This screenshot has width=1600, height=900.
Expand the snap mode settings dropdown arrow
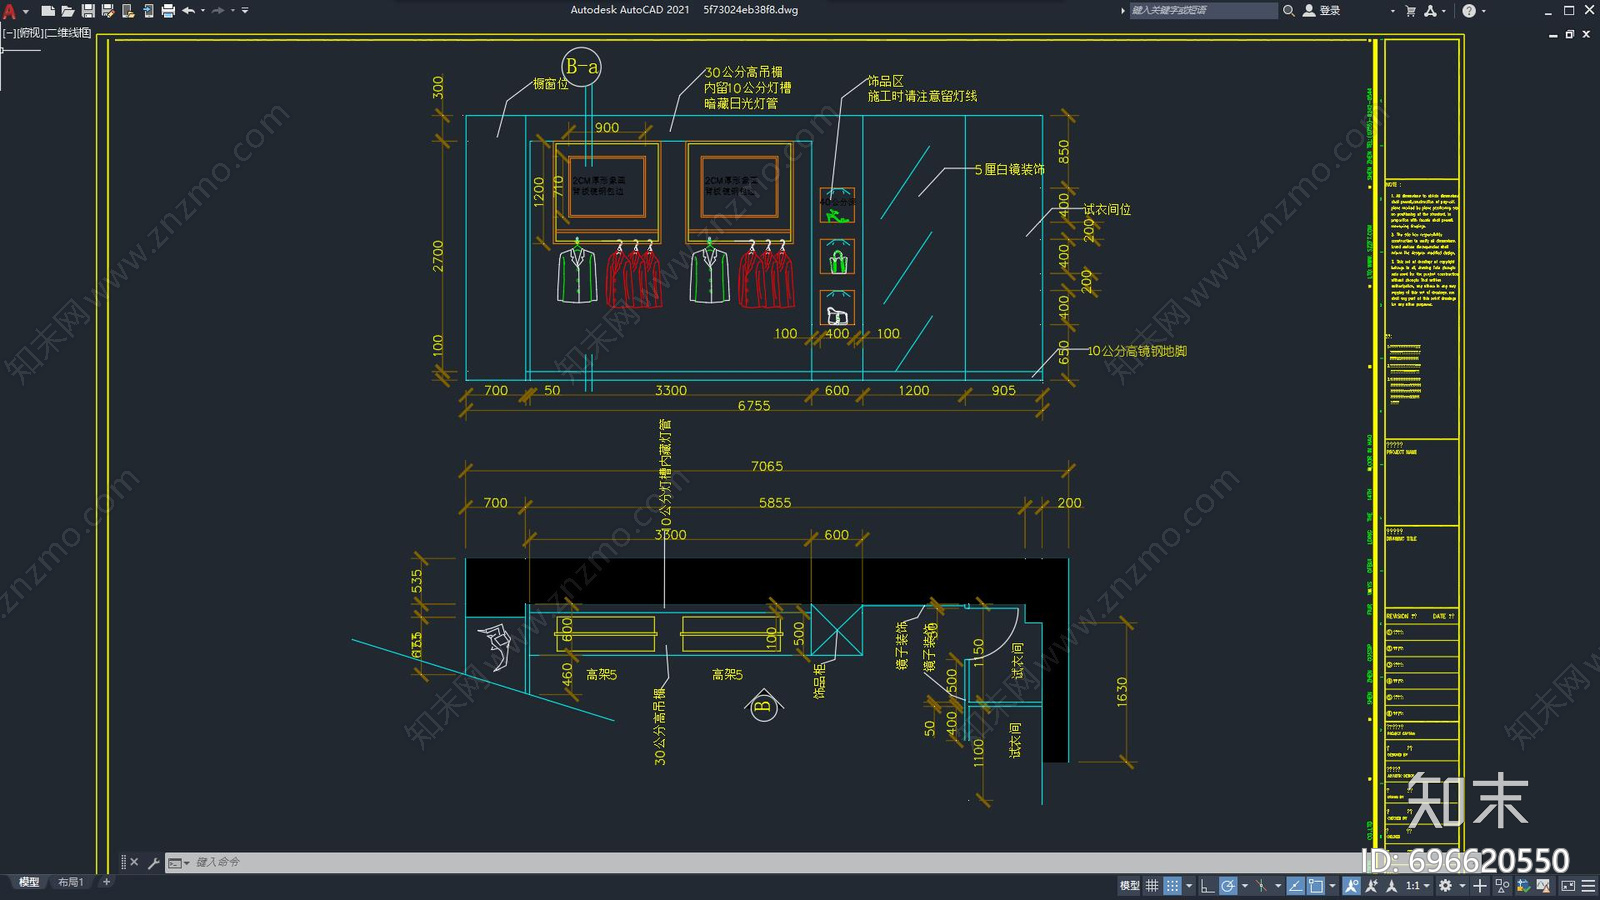[x=1189, y=886]
